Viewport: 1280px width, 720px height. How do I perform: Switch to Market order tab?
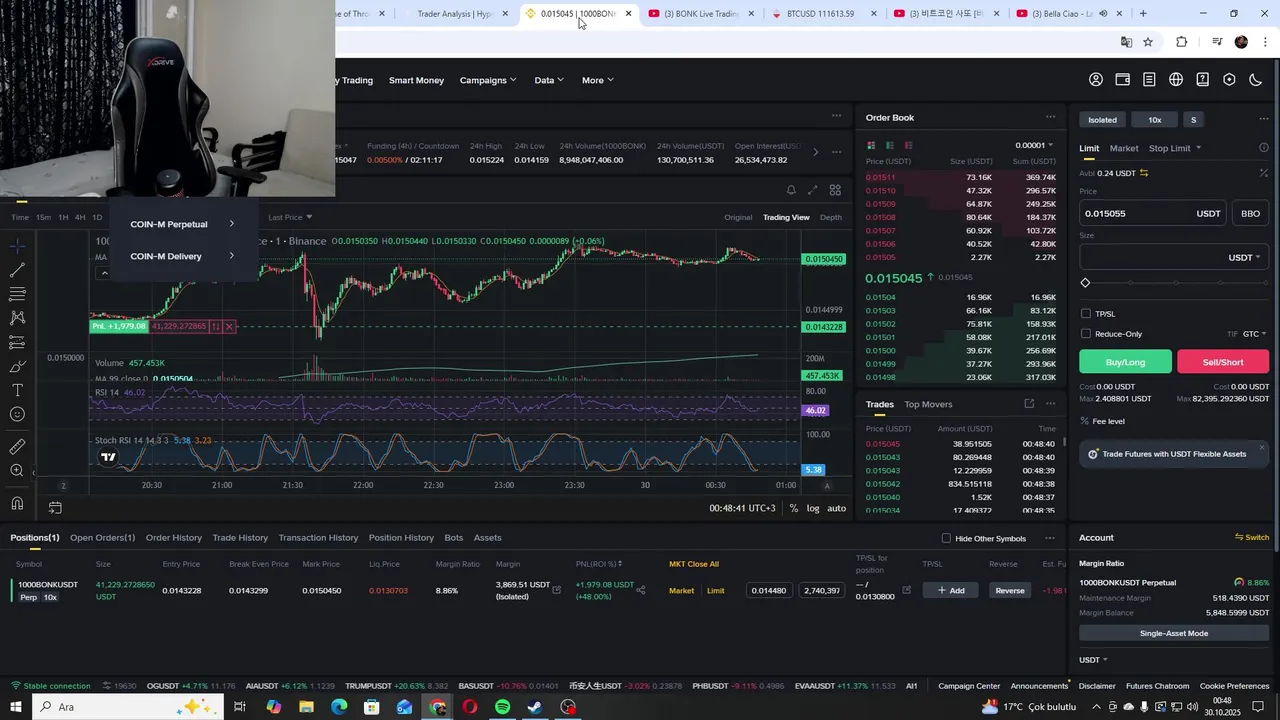point(1124,148)
